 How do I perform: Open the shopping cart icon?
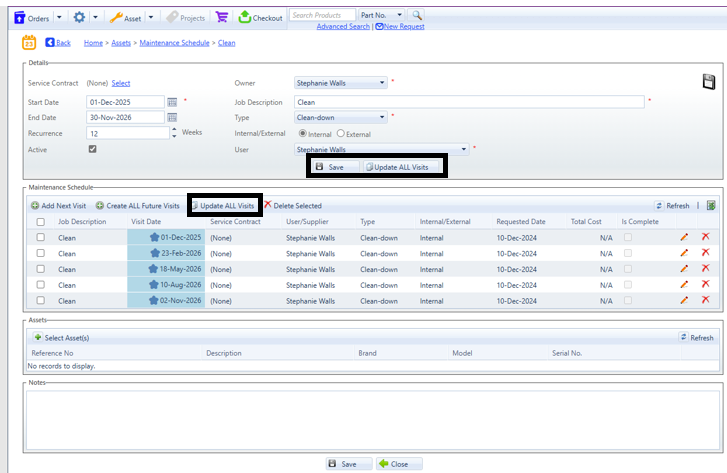[222, 17]
